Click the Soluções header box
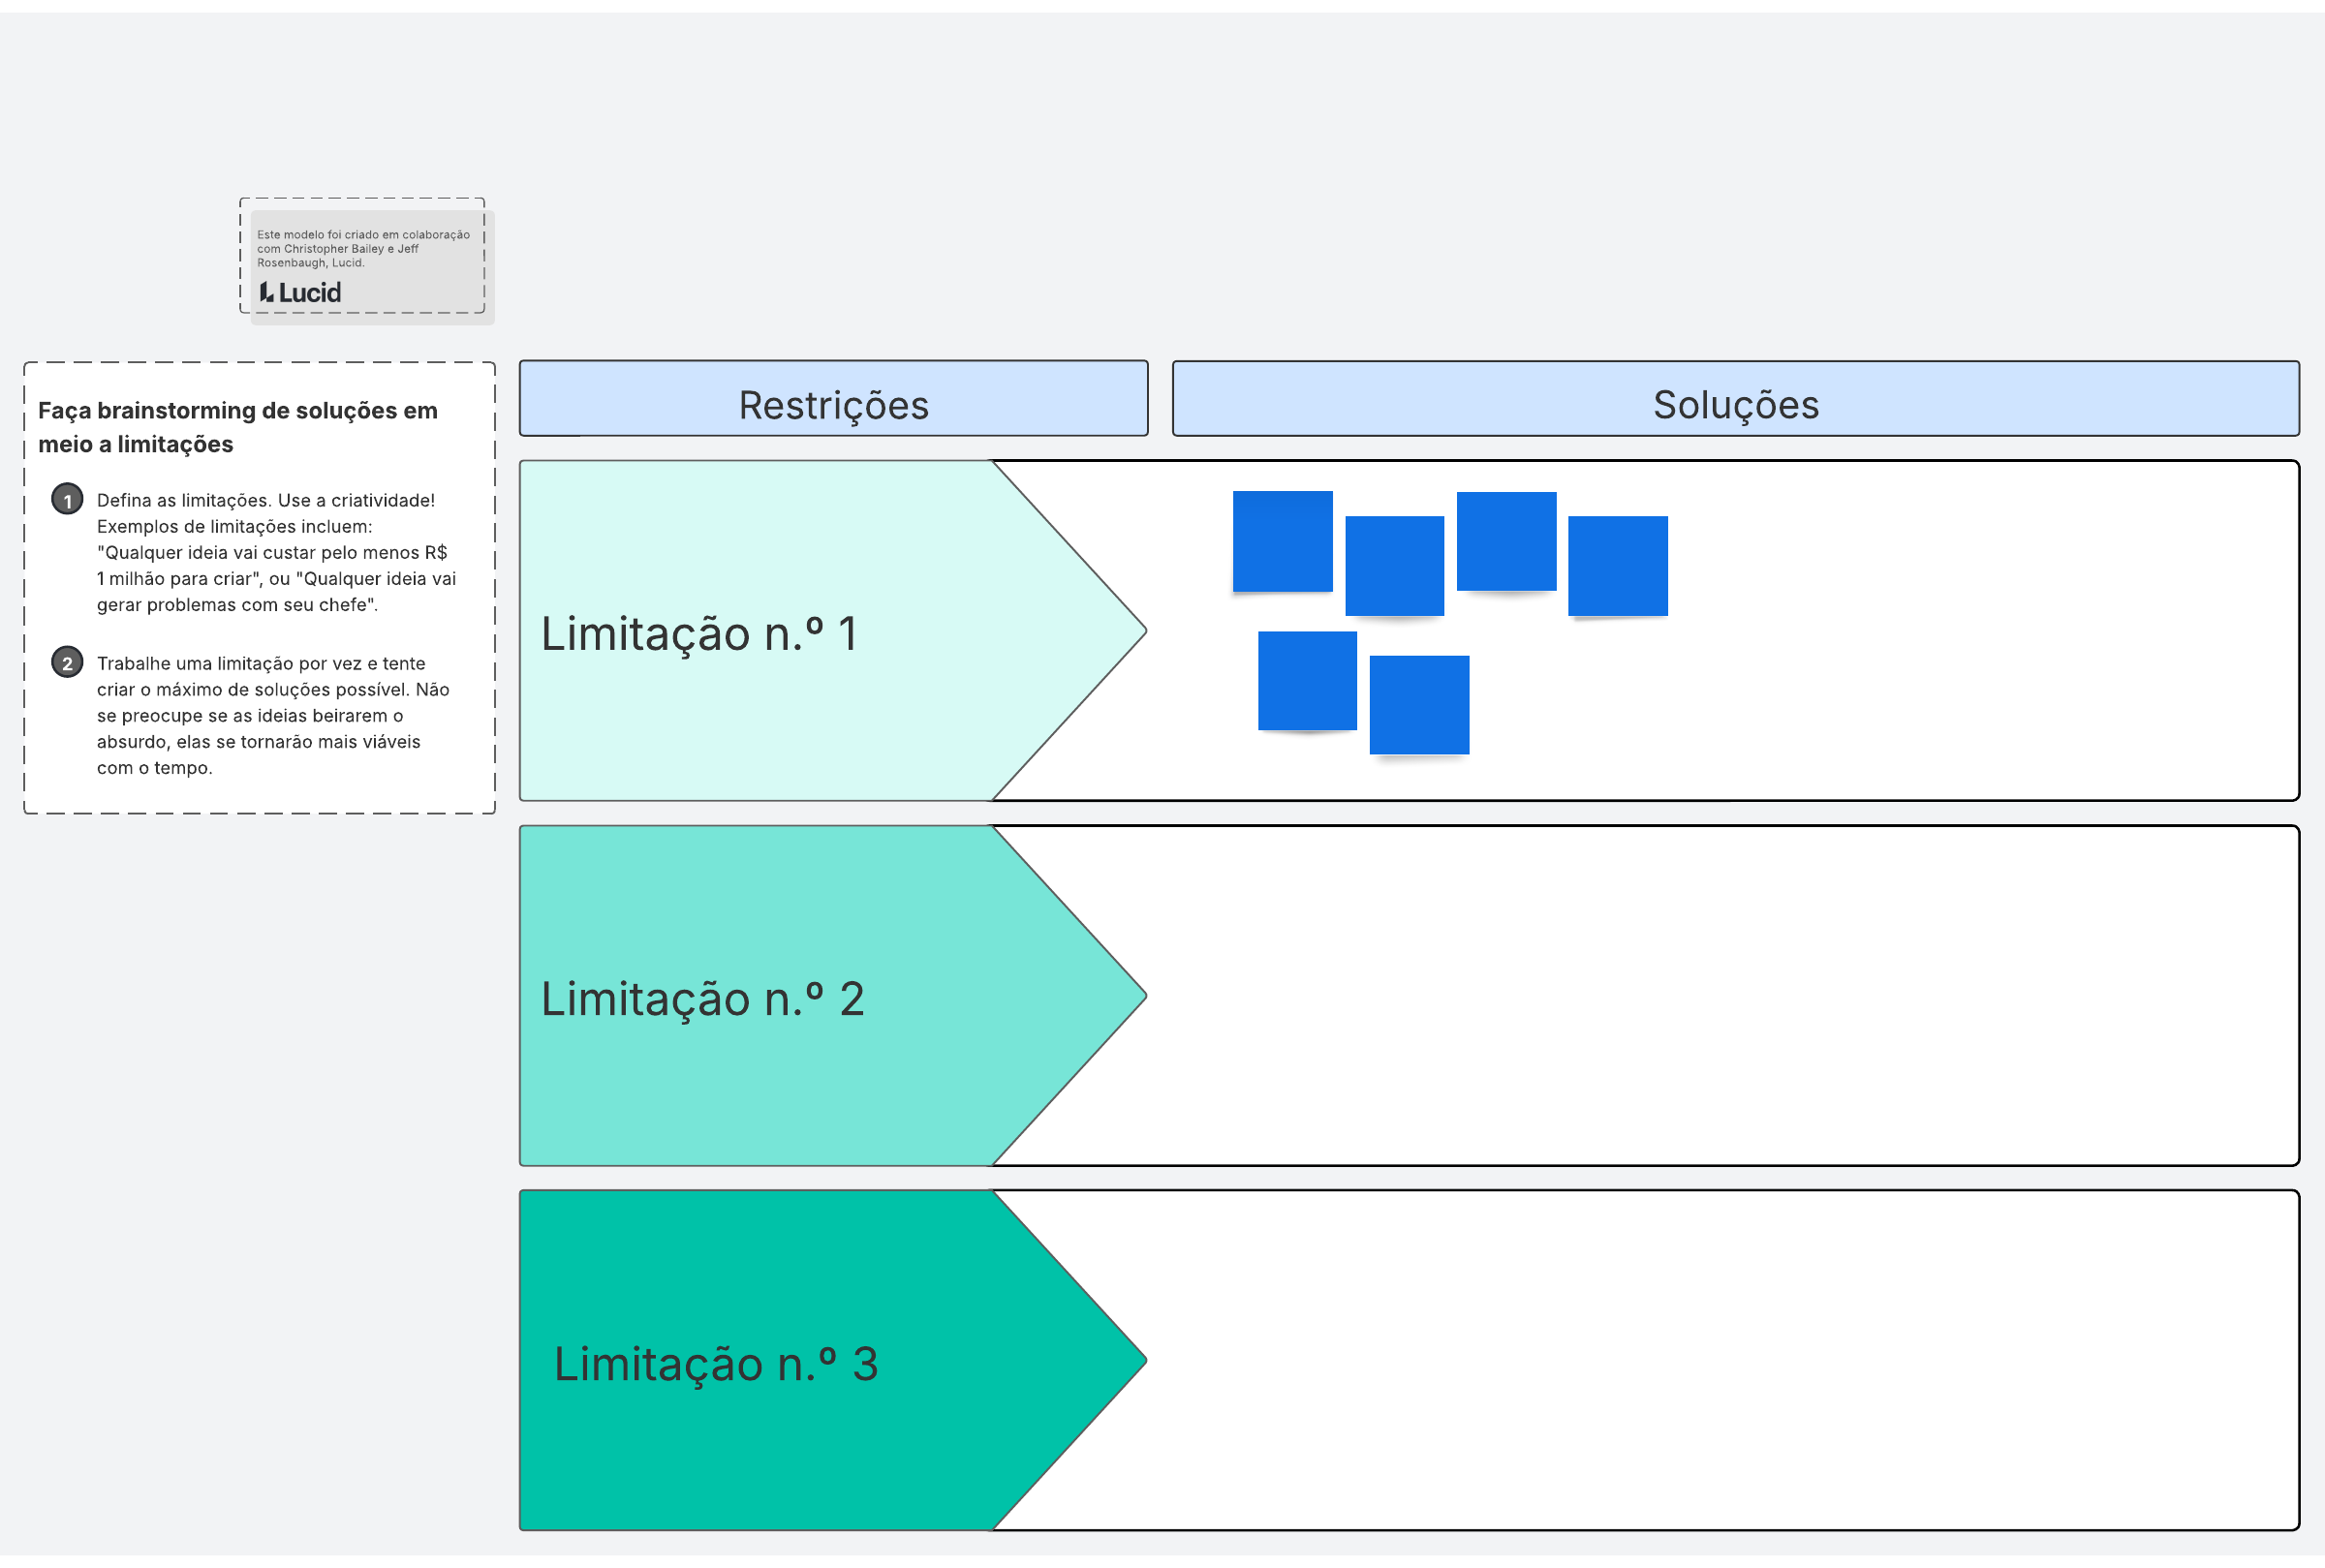Image resolution: width=2325 pixels, height=1568 pixels. (1735, 399)
